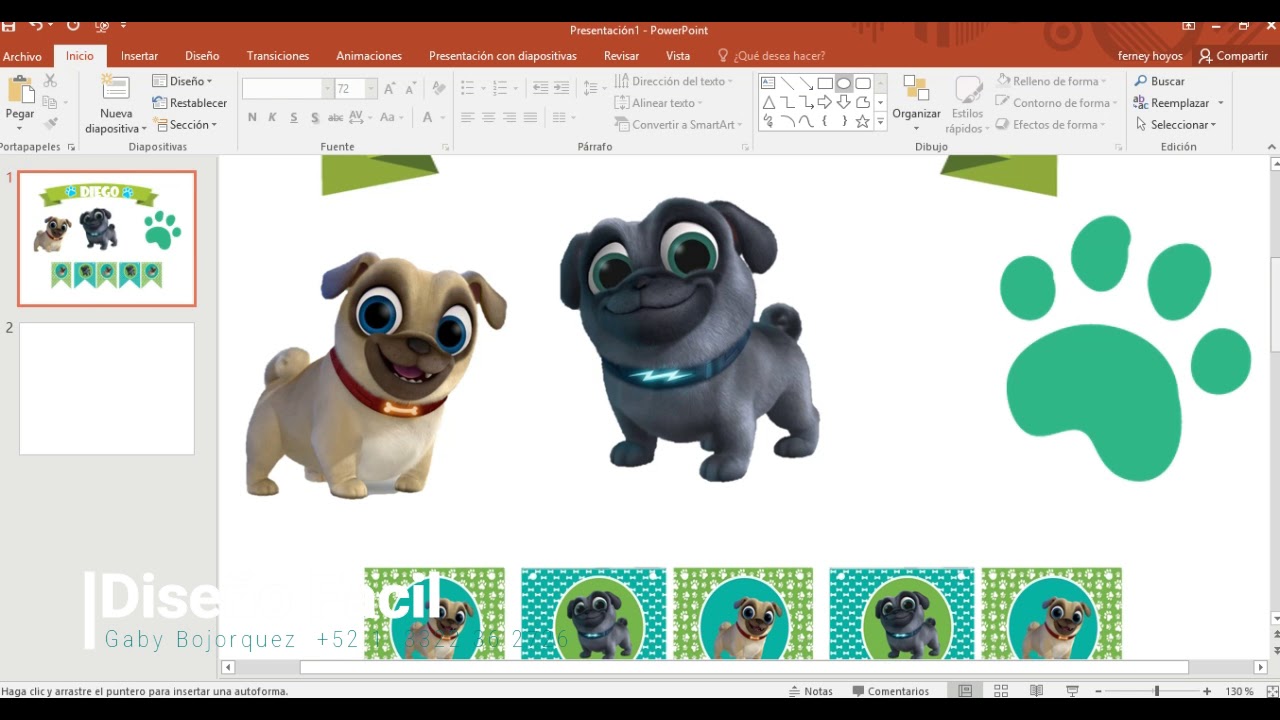Select the rounded rectangle shape
The width and height of the screenshot is (1280, 720).
(x=863, y=83)
